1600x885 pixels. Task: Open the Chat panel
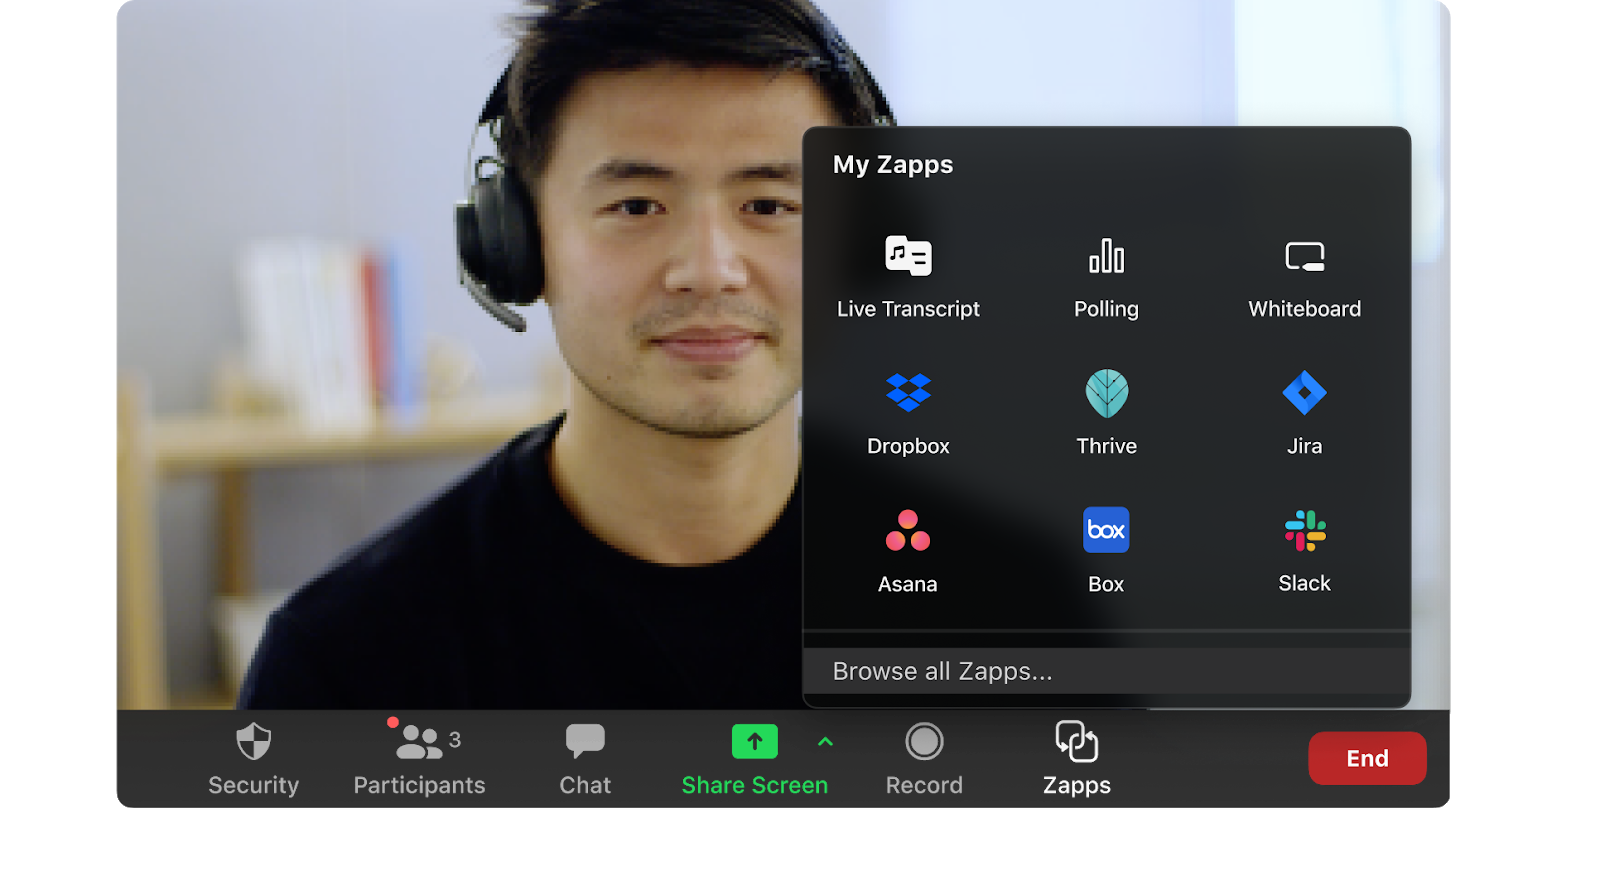pos(585,743)
